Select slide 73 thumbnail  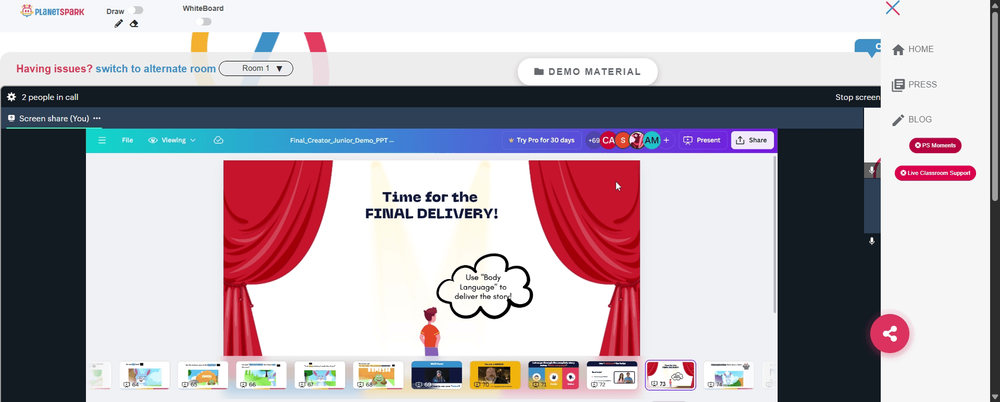click(671, 375)
